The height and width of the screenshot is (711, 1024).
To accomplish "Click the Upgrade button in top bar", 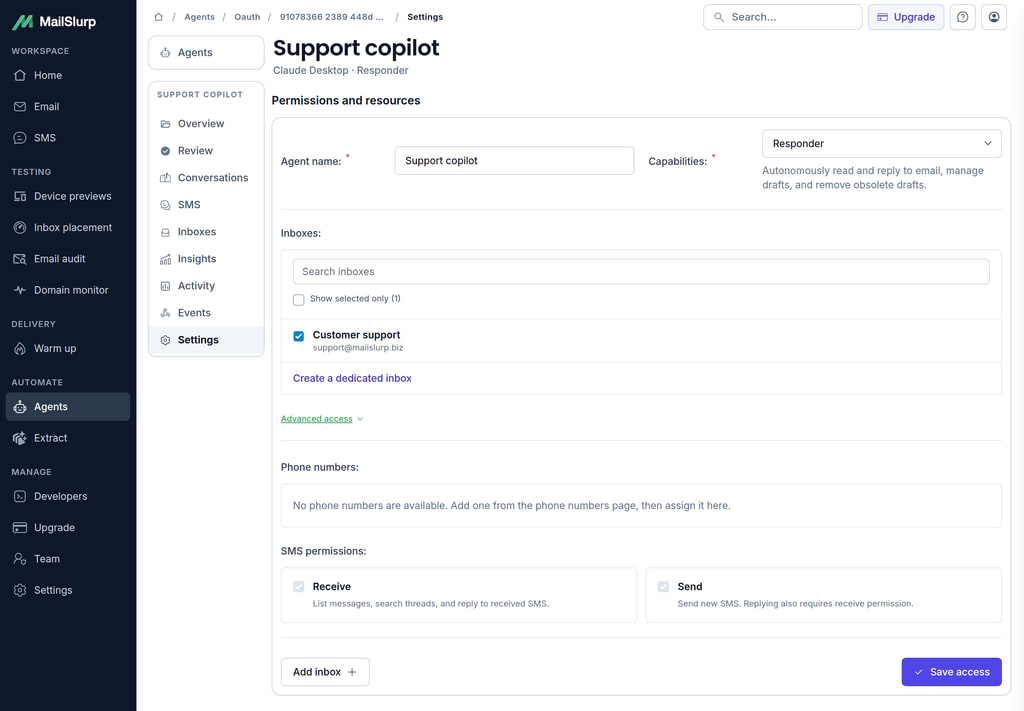I will click(906, 17).
